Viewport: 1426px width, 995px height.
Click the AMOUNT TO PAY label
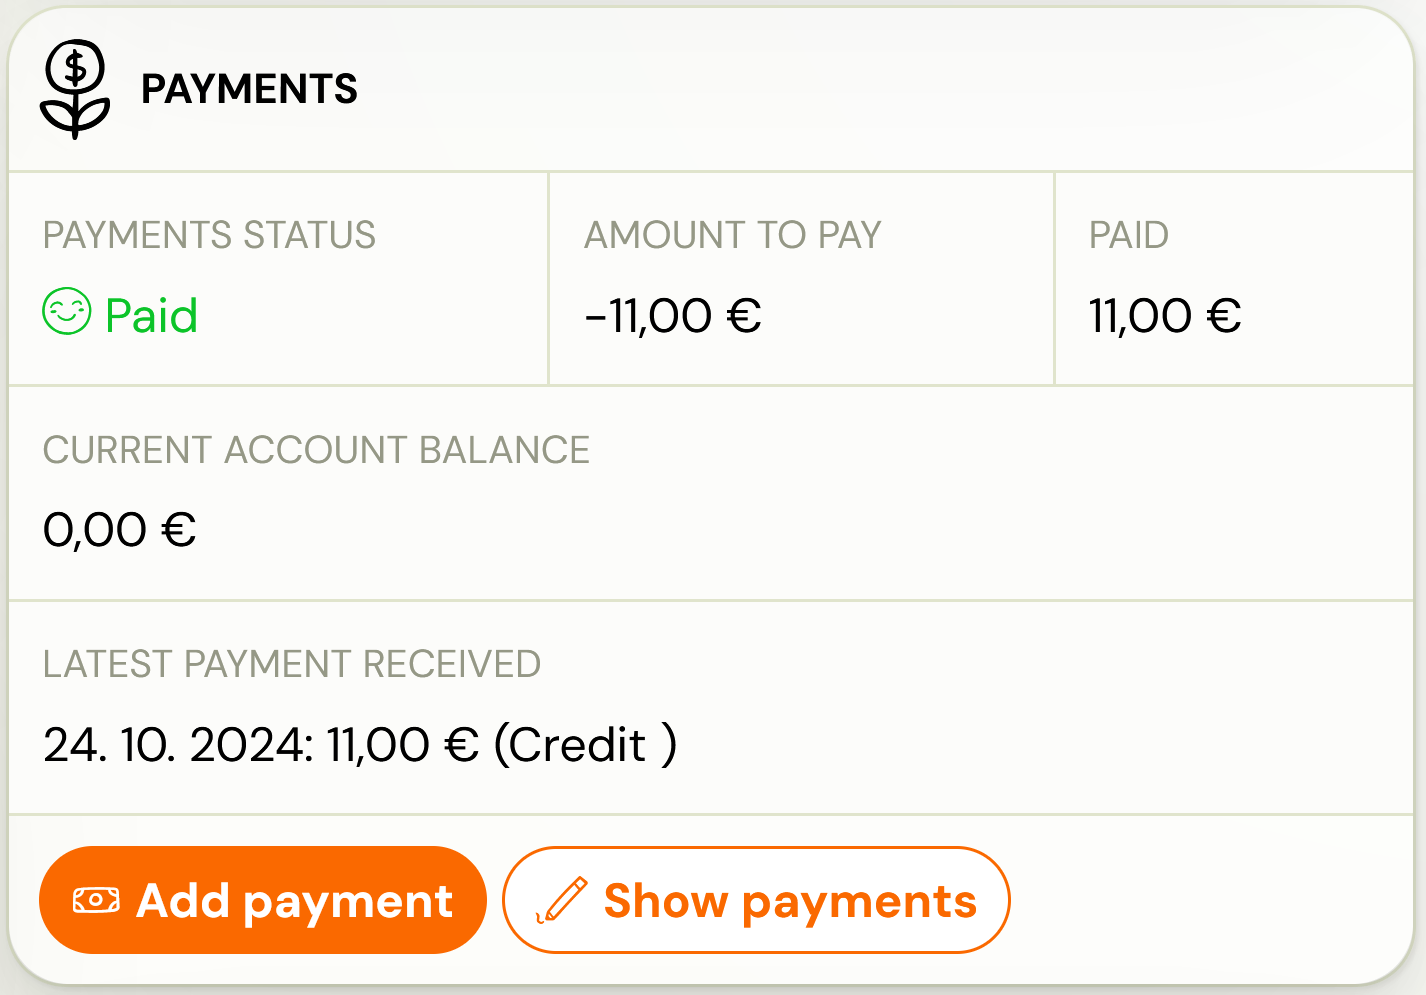[x=733, y=236]
